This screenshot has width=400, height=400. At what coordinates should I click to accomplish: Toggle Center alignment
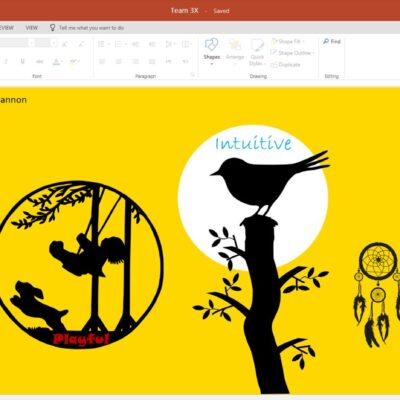pyautogui.click(x=119, y=61)
